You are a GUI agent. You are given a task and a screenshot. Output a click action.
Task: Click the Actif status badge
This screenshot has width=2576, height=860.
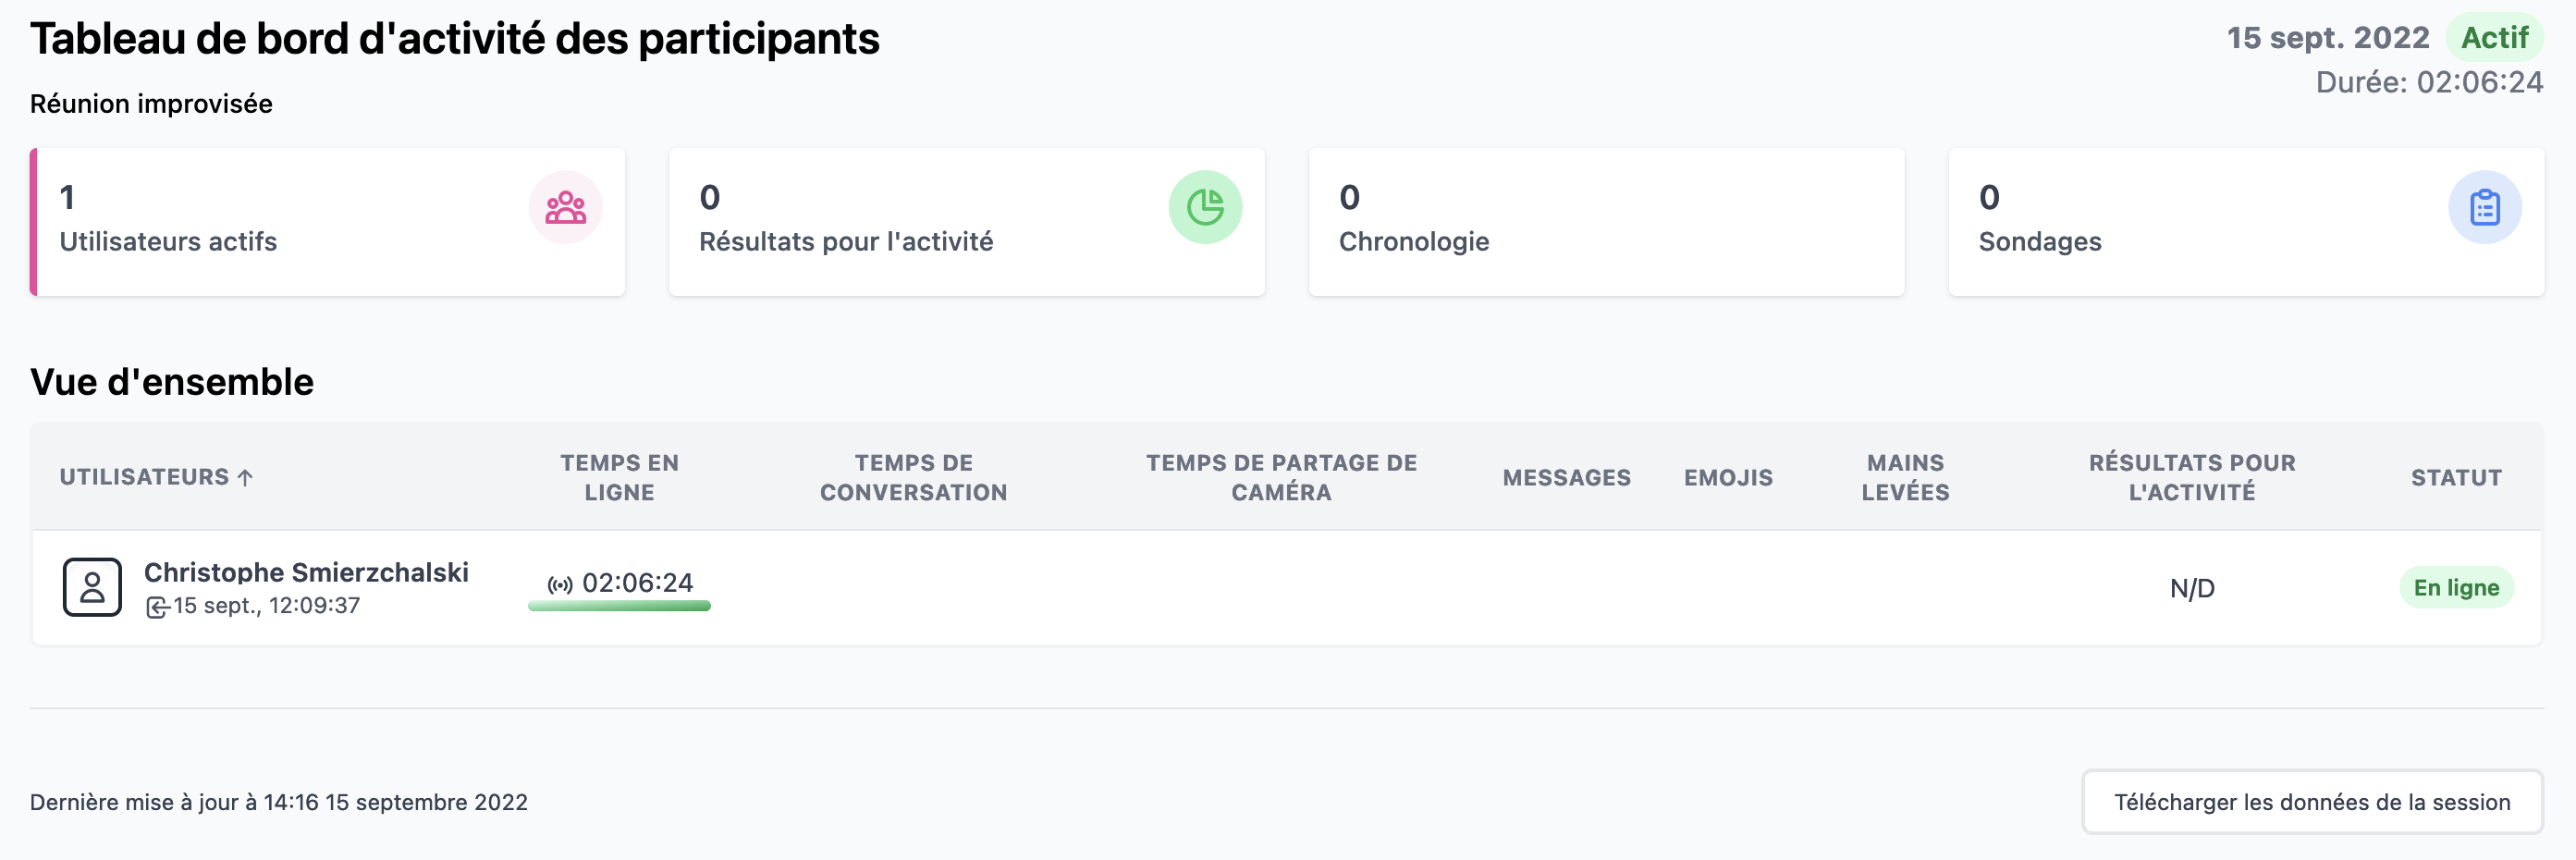[x=2494, y=38]
